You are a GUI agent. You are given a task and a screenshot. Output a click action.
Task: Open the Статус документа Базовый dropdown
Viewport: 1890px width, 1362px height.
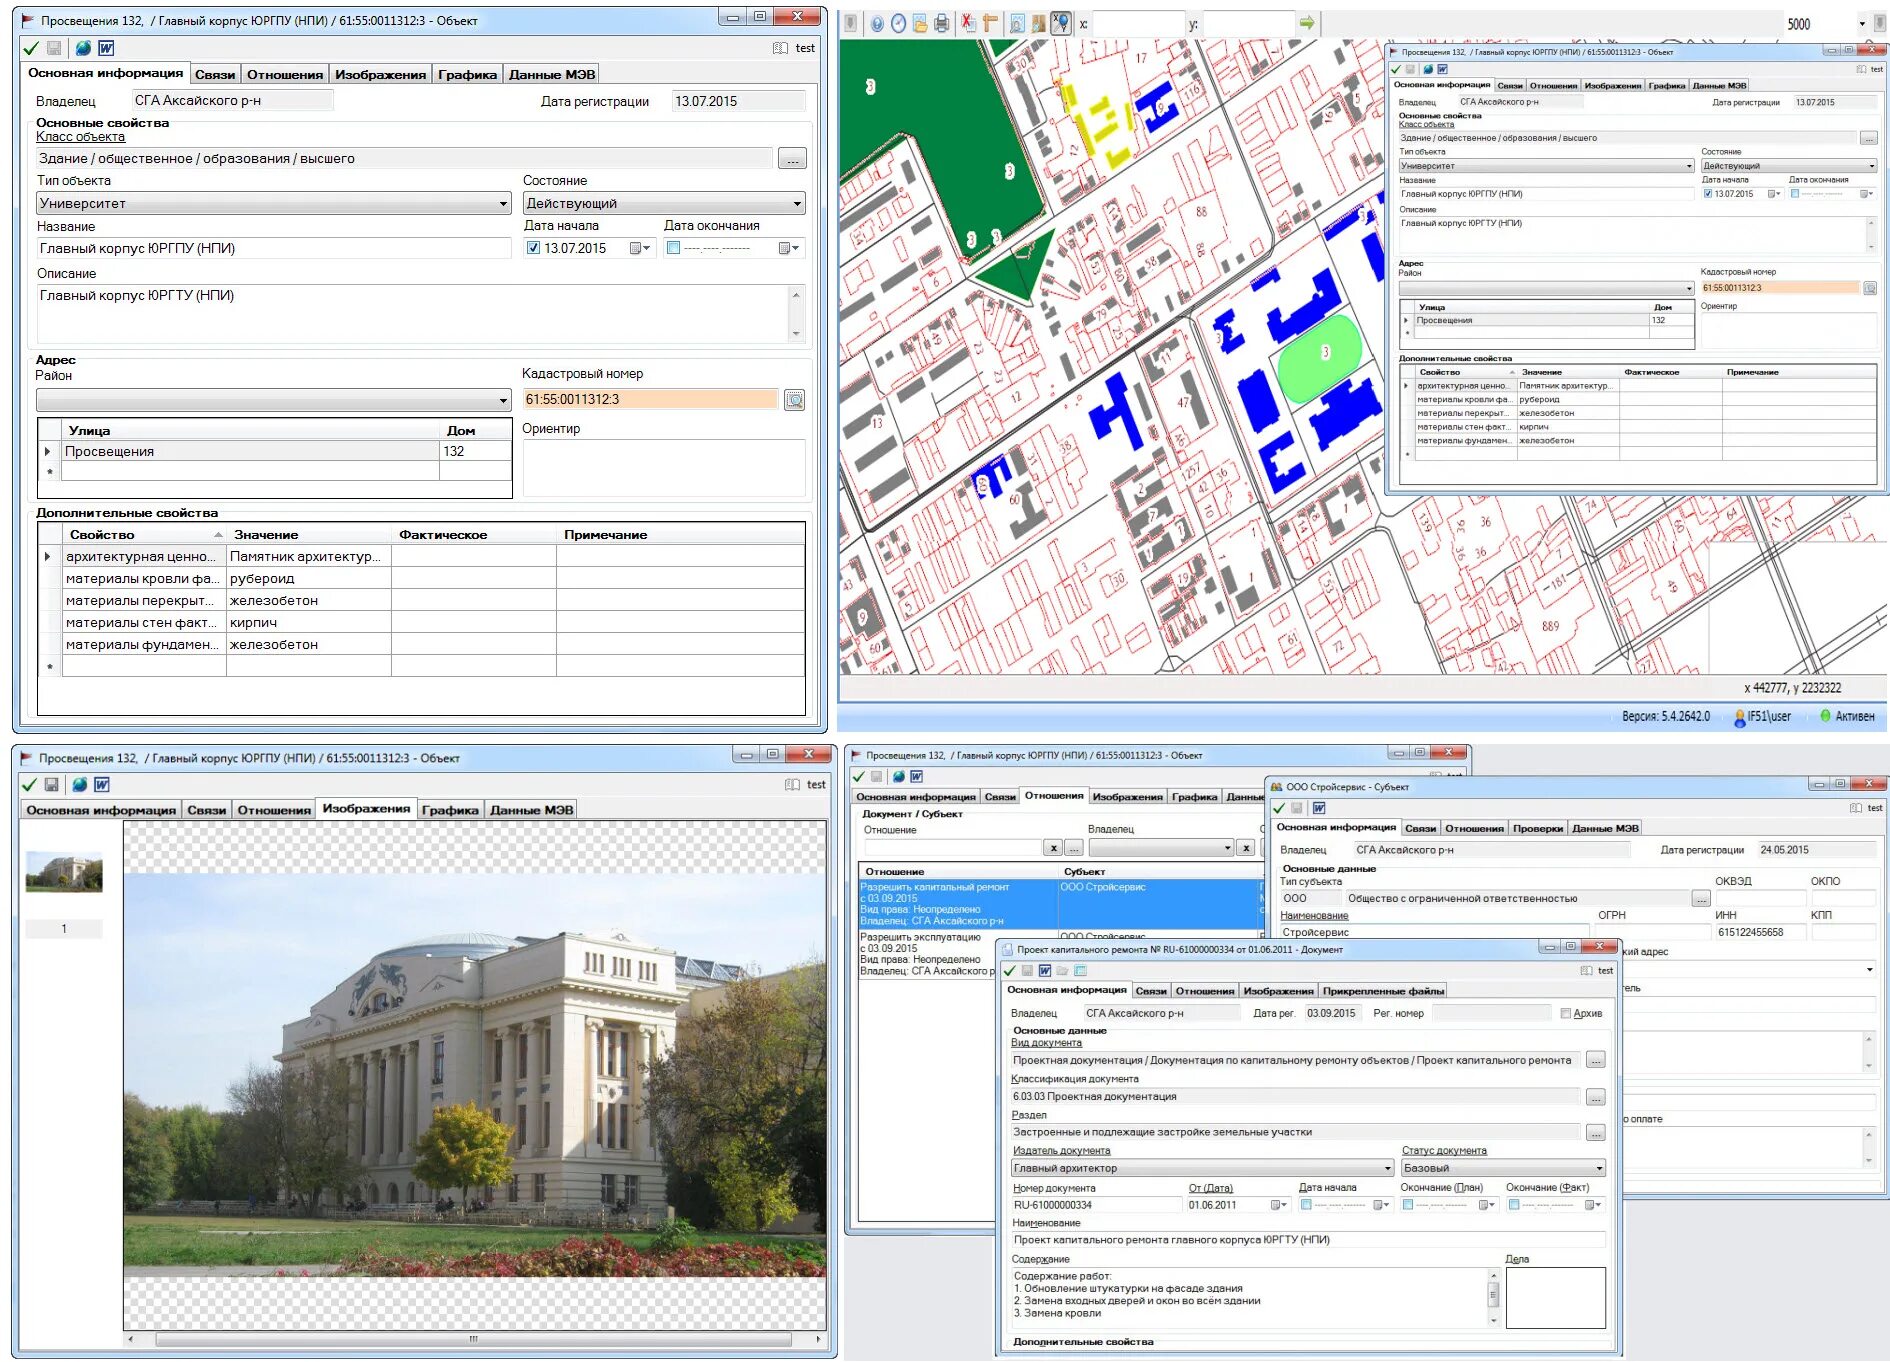pyautogui.click(x=1600, y=1168)
